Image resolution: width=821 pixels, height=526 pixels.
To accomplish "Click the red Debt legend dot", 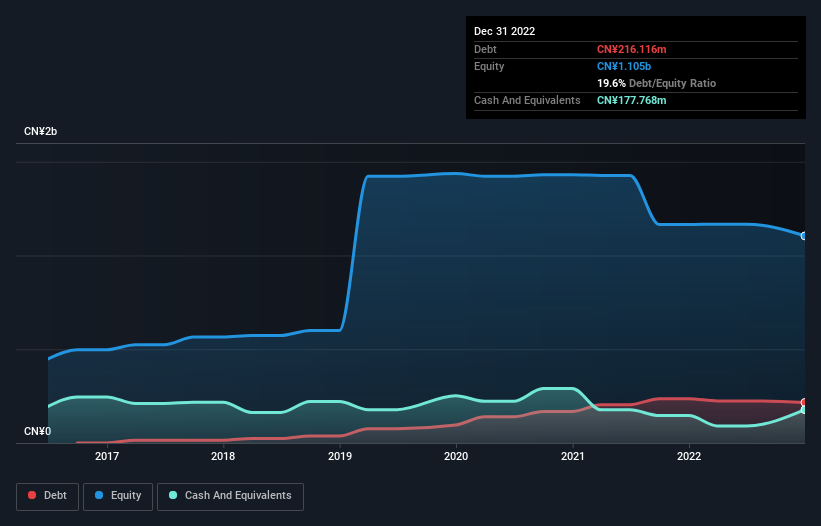I will pyautogui.click(x=32, y=495).
